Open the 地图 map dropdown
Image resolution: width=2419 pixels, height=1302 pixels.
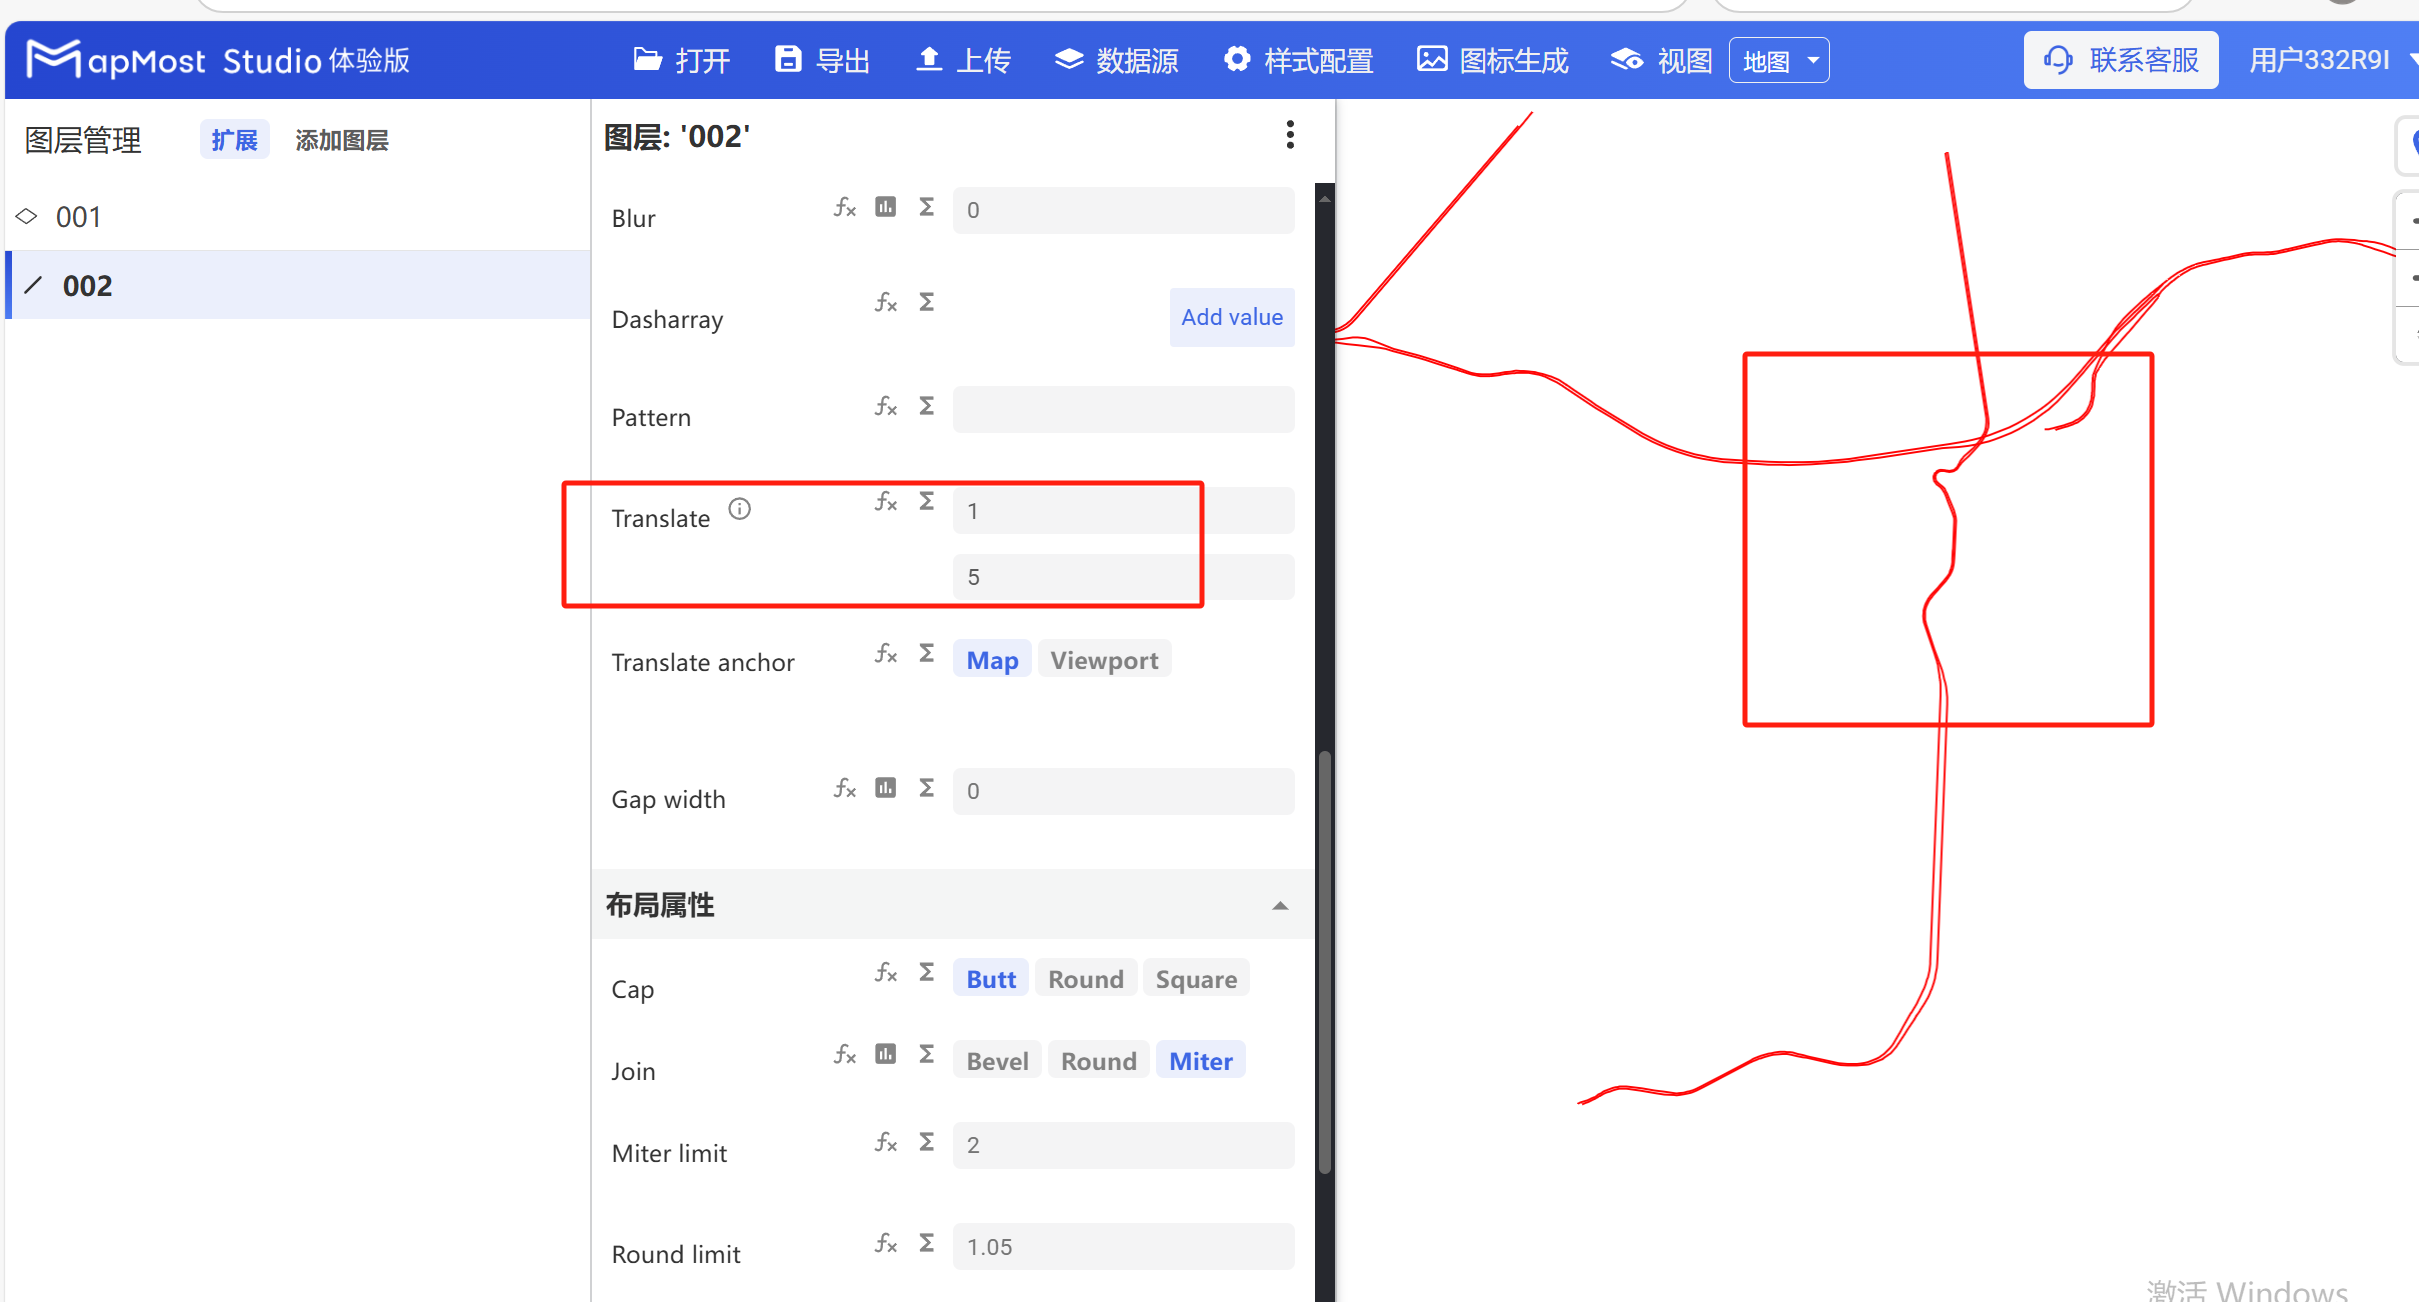[1778, 60]
